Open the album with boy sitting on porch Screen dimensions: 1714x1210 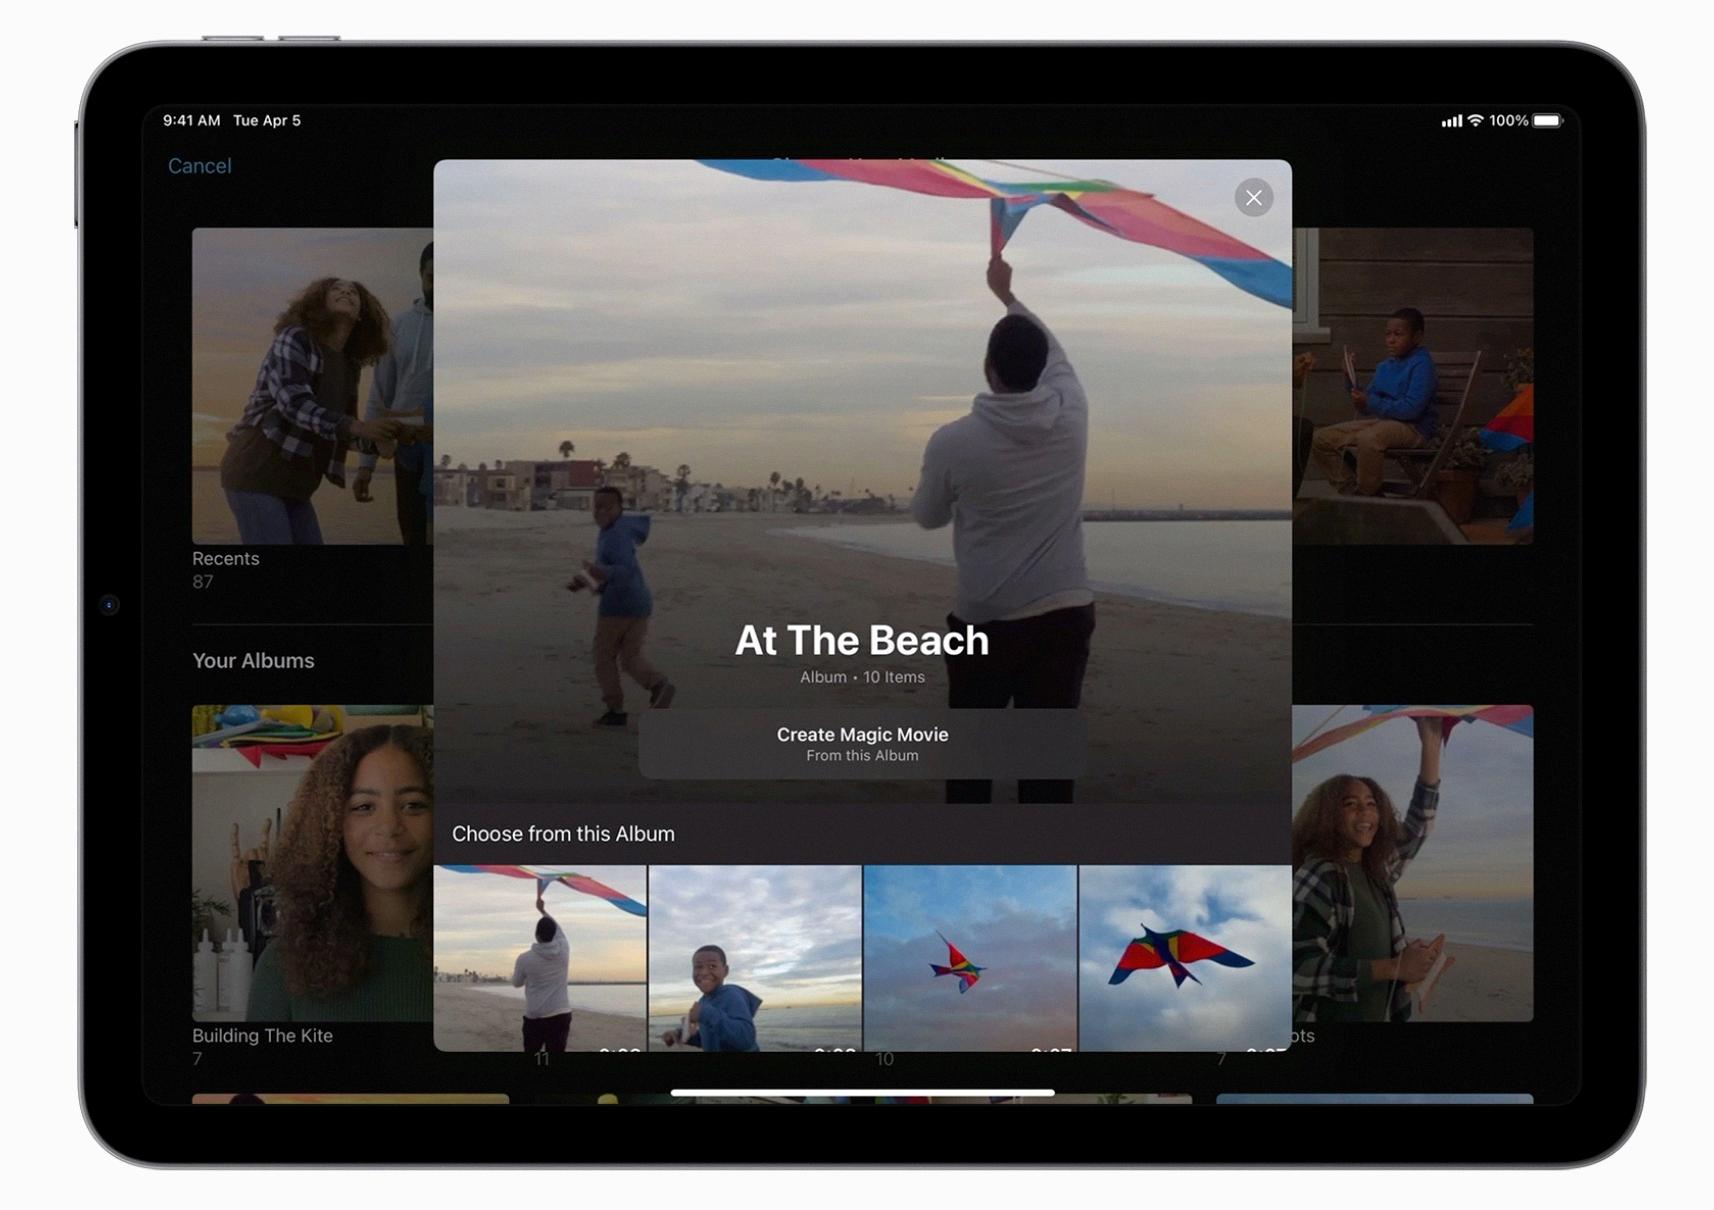[x=1412, y=386]
